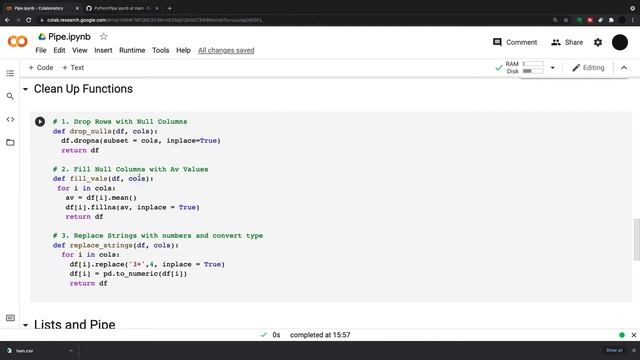Open the Edit menu
Viewport: 640px width, 360px height.
59,50
